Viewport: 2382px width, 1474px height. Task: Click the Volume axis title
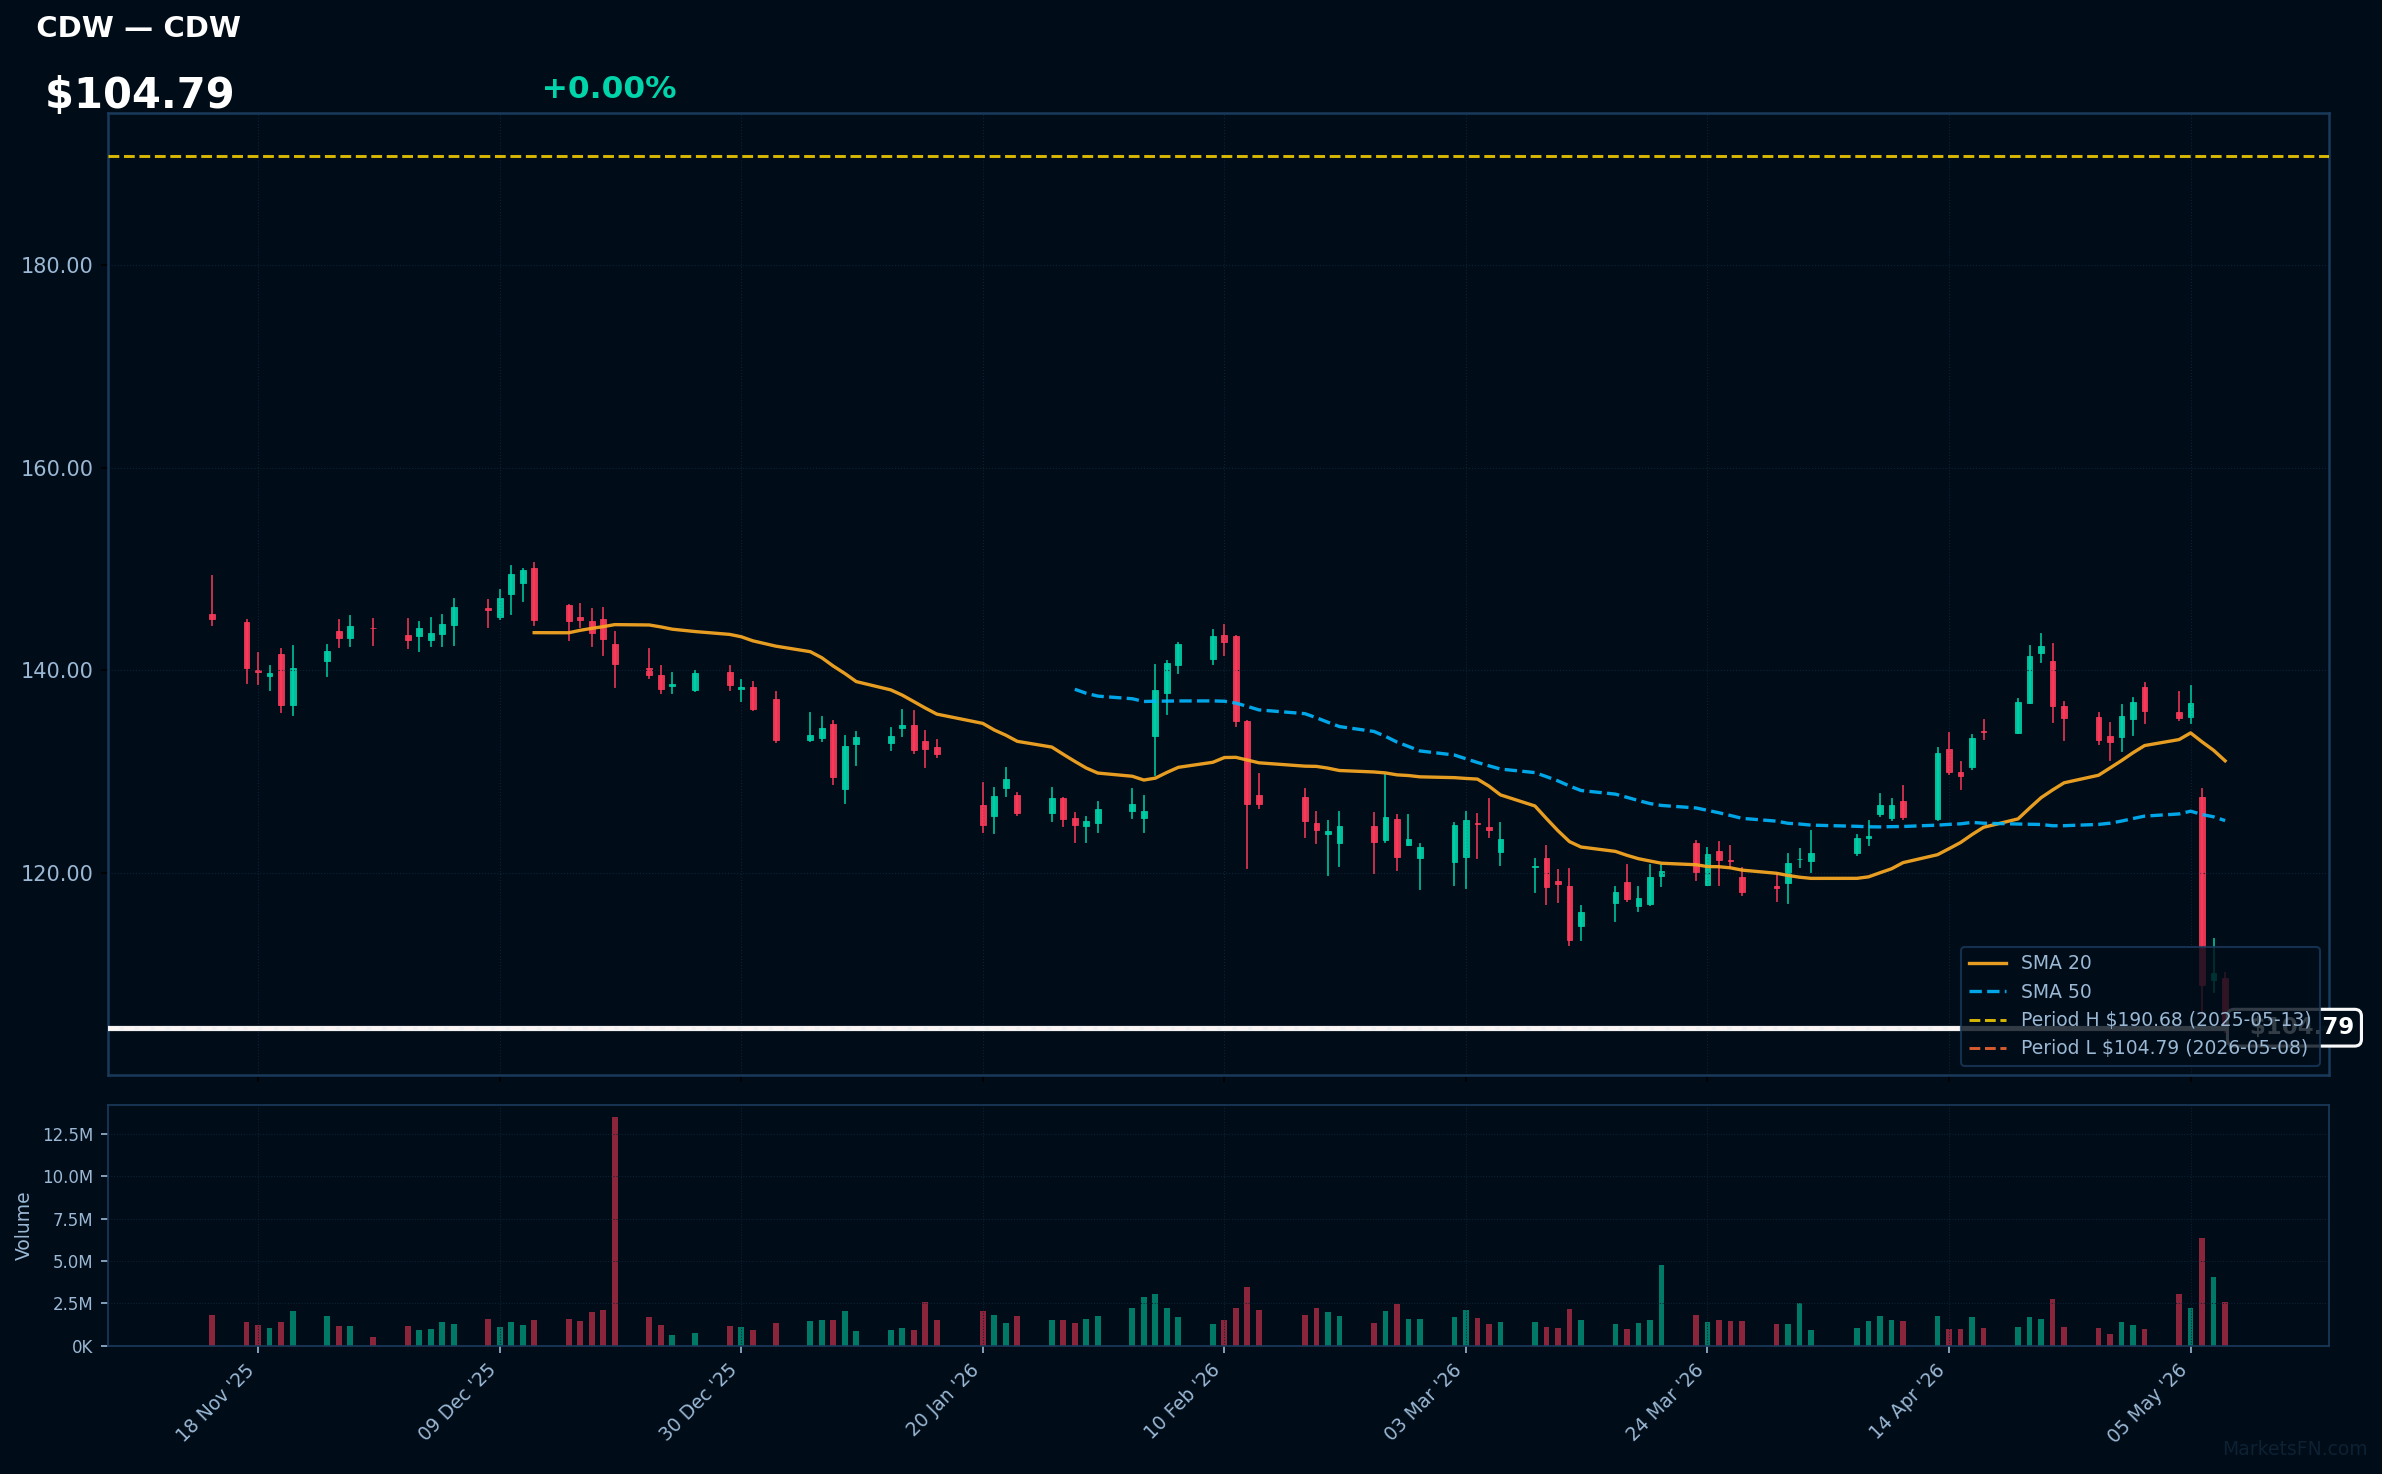23,1226
